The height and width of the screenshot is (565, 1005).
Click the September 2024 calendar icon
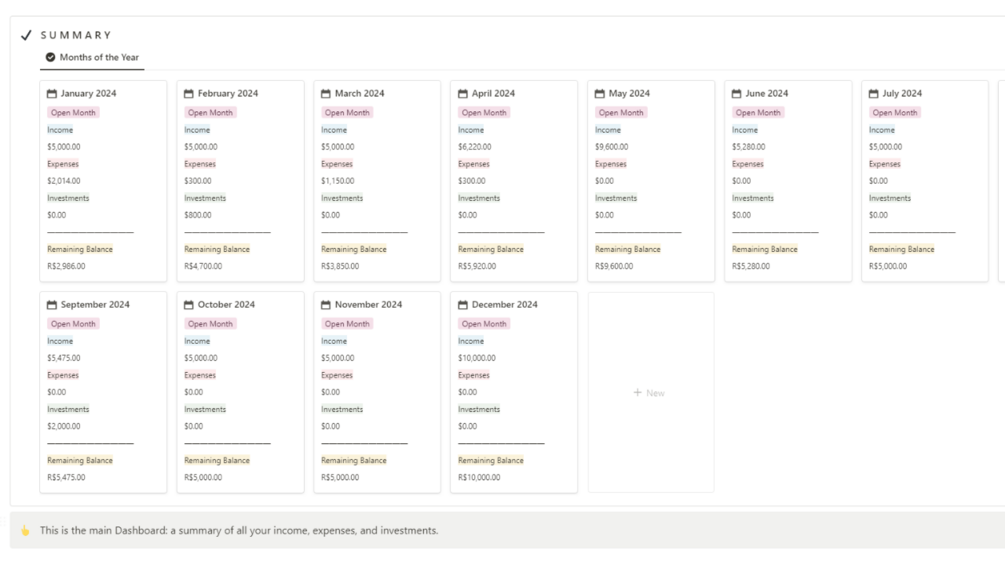[x=52, y=305]
